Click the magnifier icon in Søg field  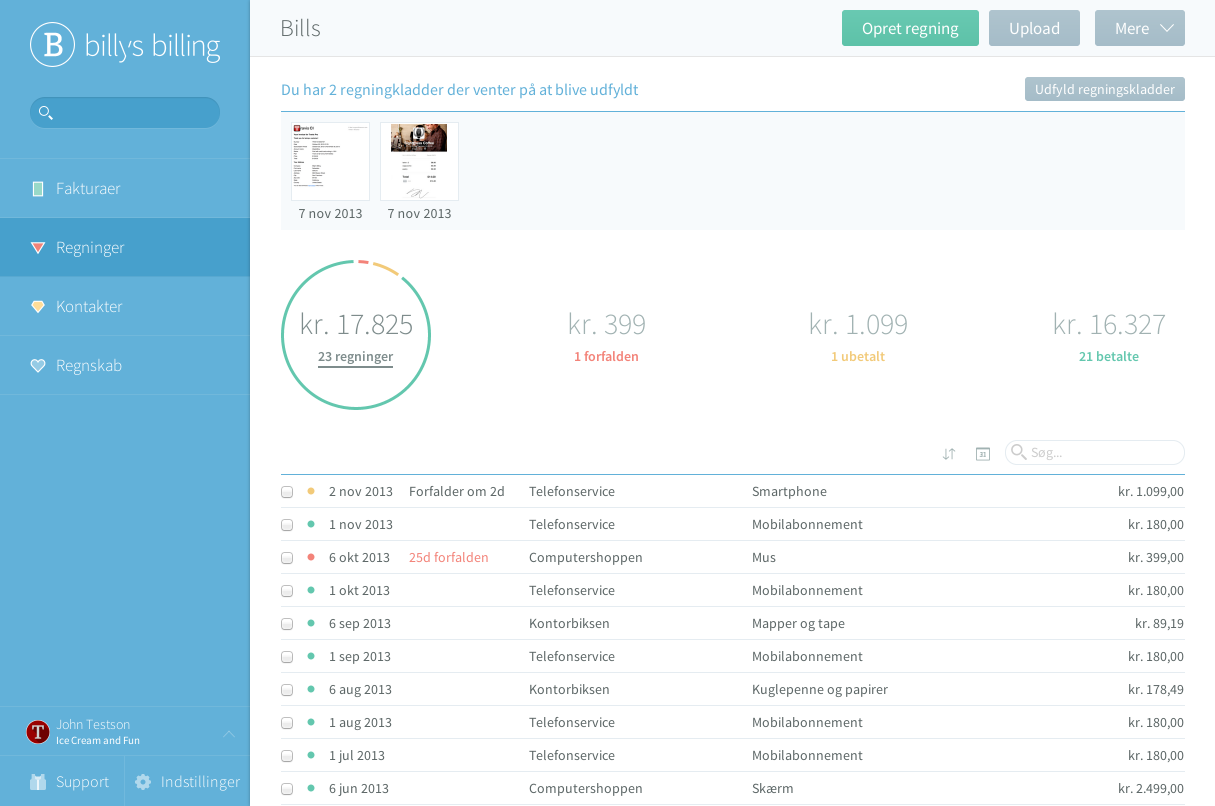point(1019,452)
